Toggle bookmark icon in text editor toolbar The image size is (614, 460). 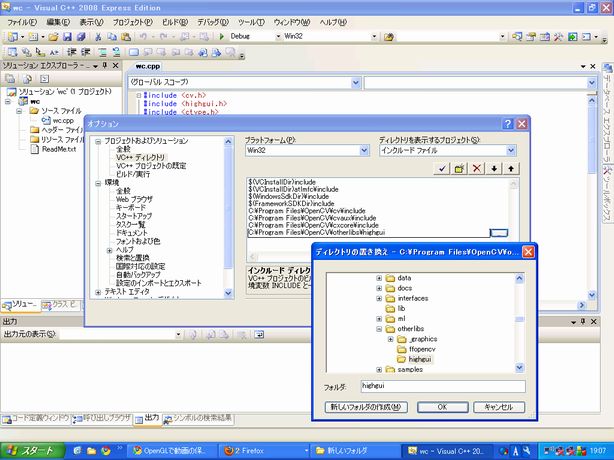[x=134, y=52]
